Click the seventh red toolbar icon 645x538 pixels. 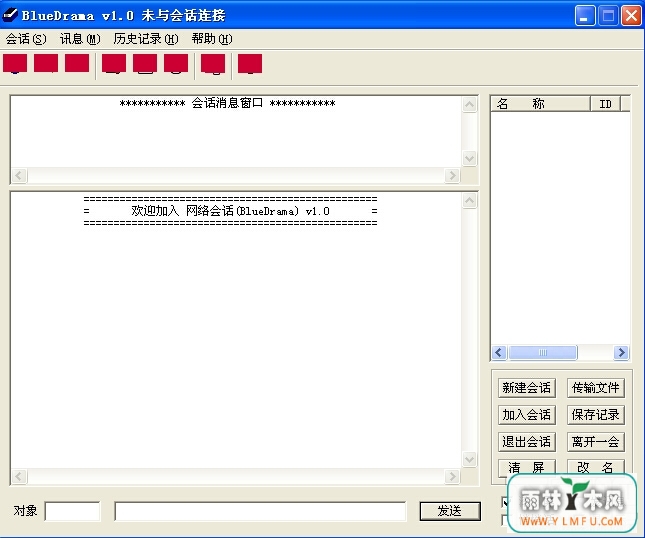point(213,64)
